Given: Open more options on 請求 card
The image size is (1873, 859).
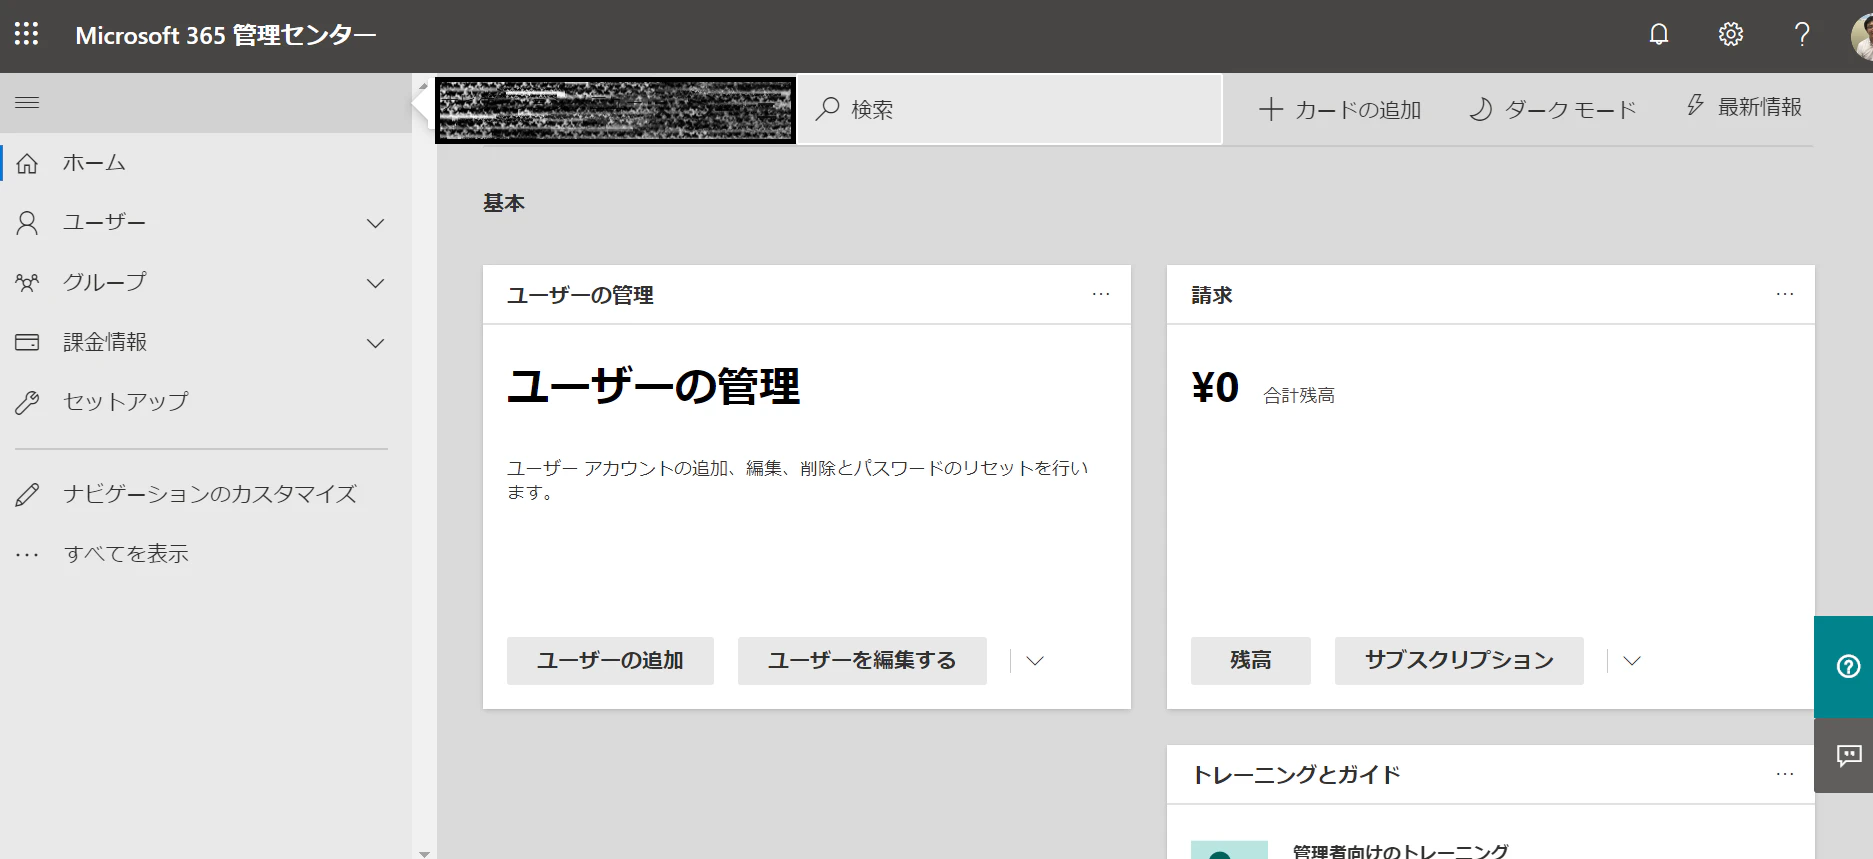Looking at the screenshot, I should coord(1785,294).
